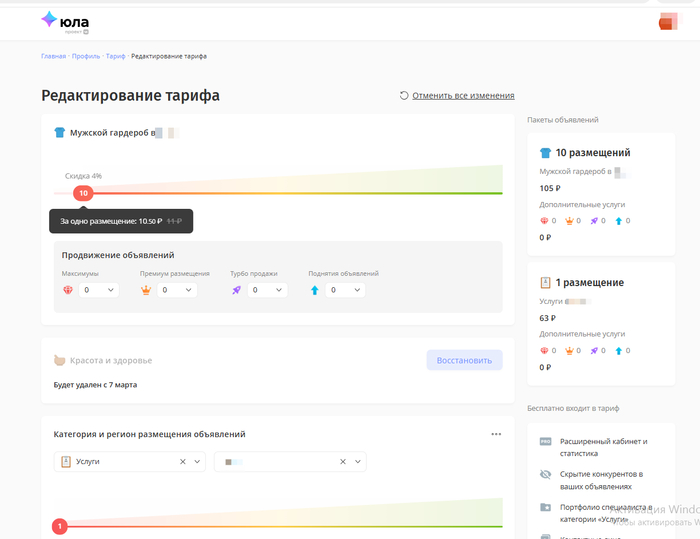Viewport: 700px width, 539px height.
Task: Click crown icon in 10 размещений card
Action: [x=569, y=221]
